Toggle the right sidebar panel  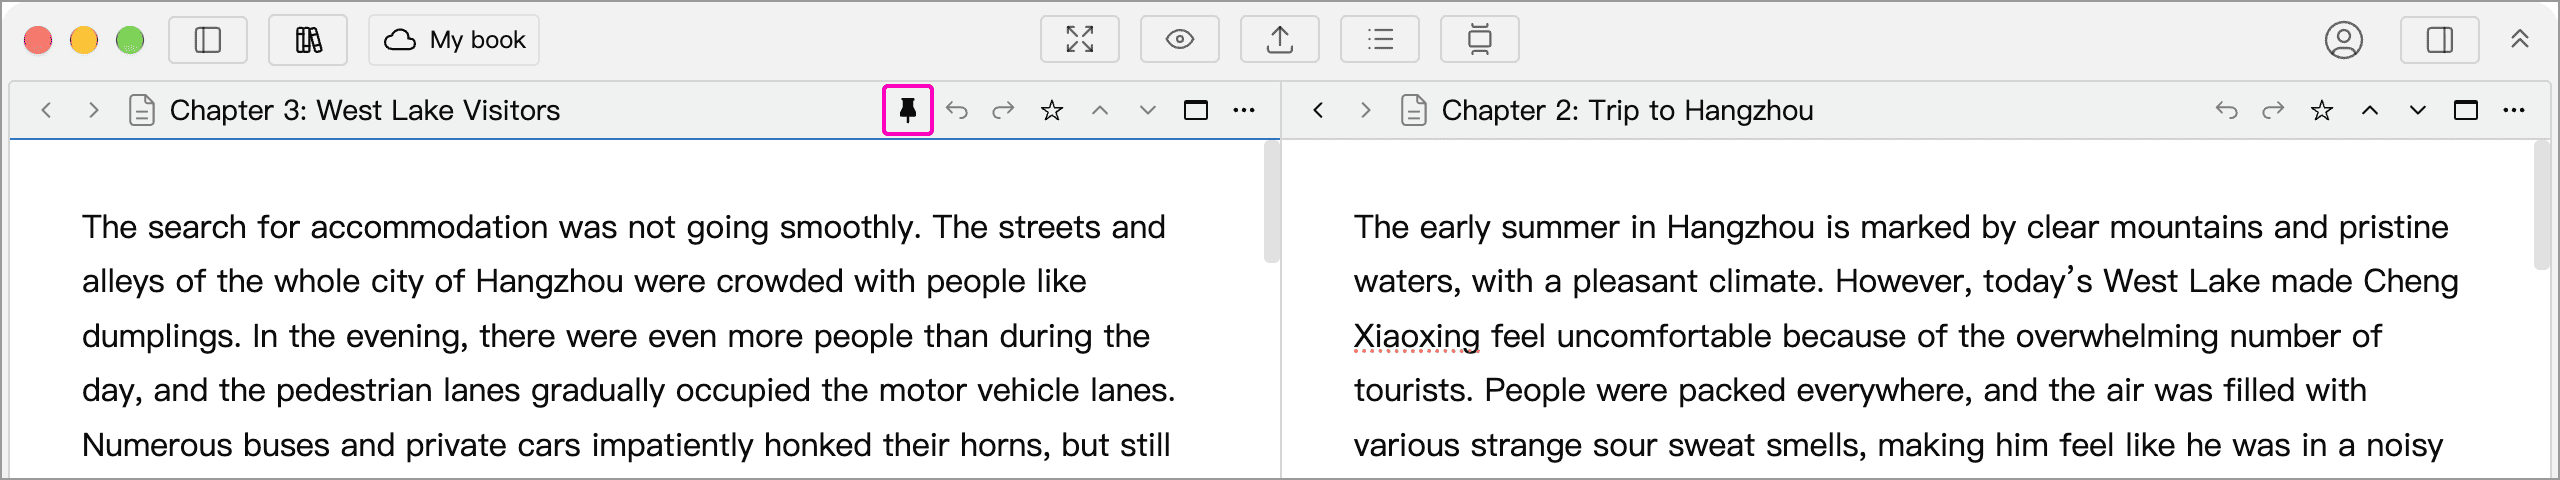pyautogui.click(x=2440, y=40)
